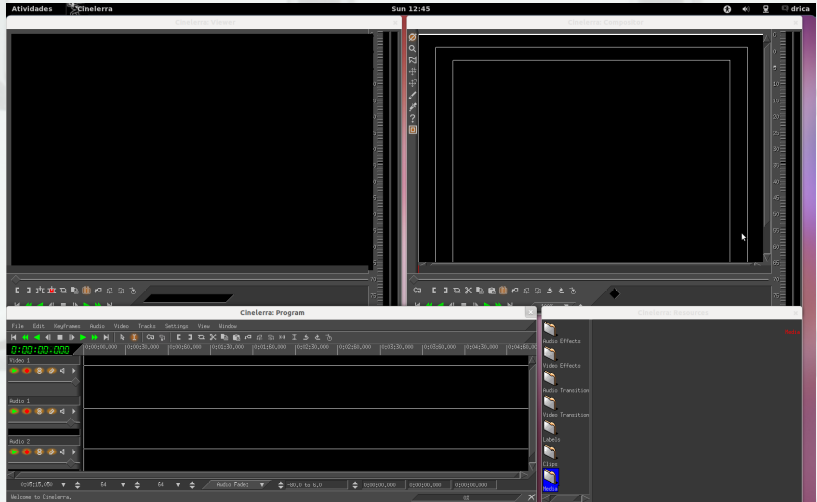Image resolution: width=817 pixels, height=502 pixels.
Task: Open the tool info question-mark in Compositor
Action: coord(412,118)
